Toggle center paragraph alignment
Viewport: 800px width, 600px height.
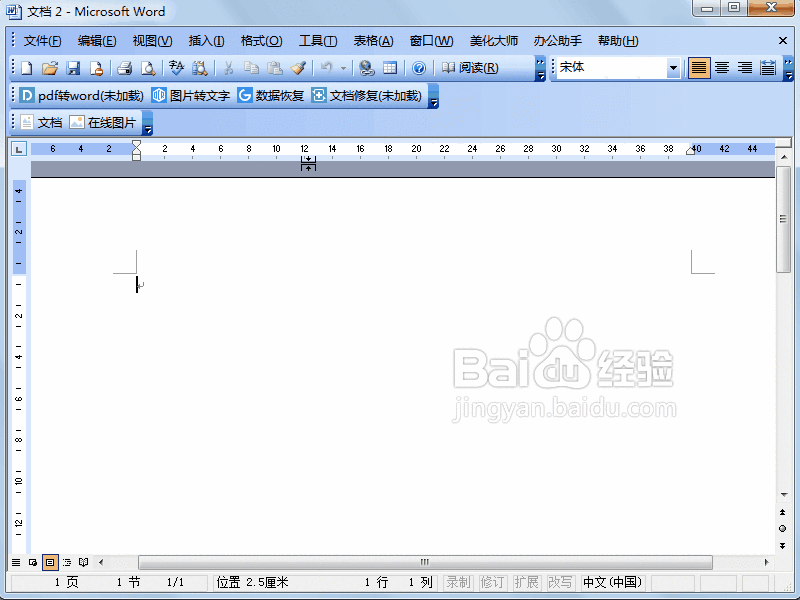(x=722, y=67)
